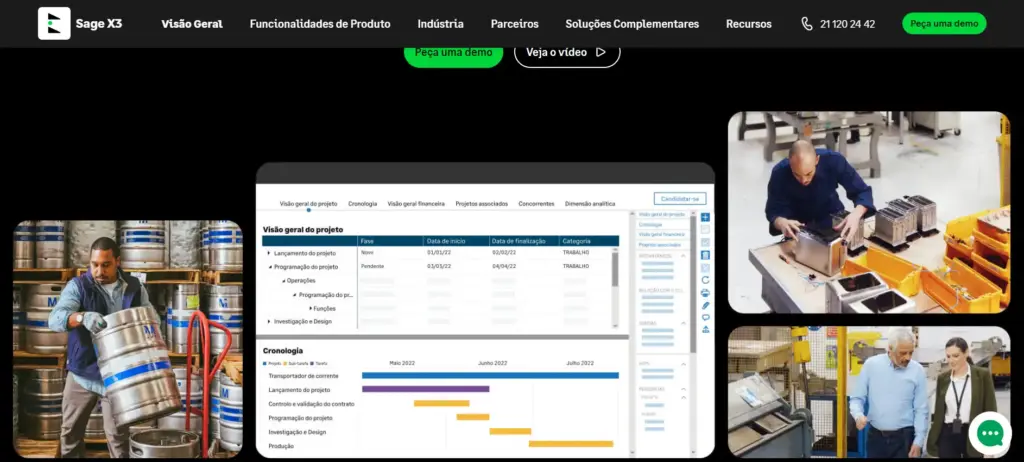Expand the Lançamento do projeto tree row
1024x462 pixels.
pyautogui.click(x=269, y=253)
